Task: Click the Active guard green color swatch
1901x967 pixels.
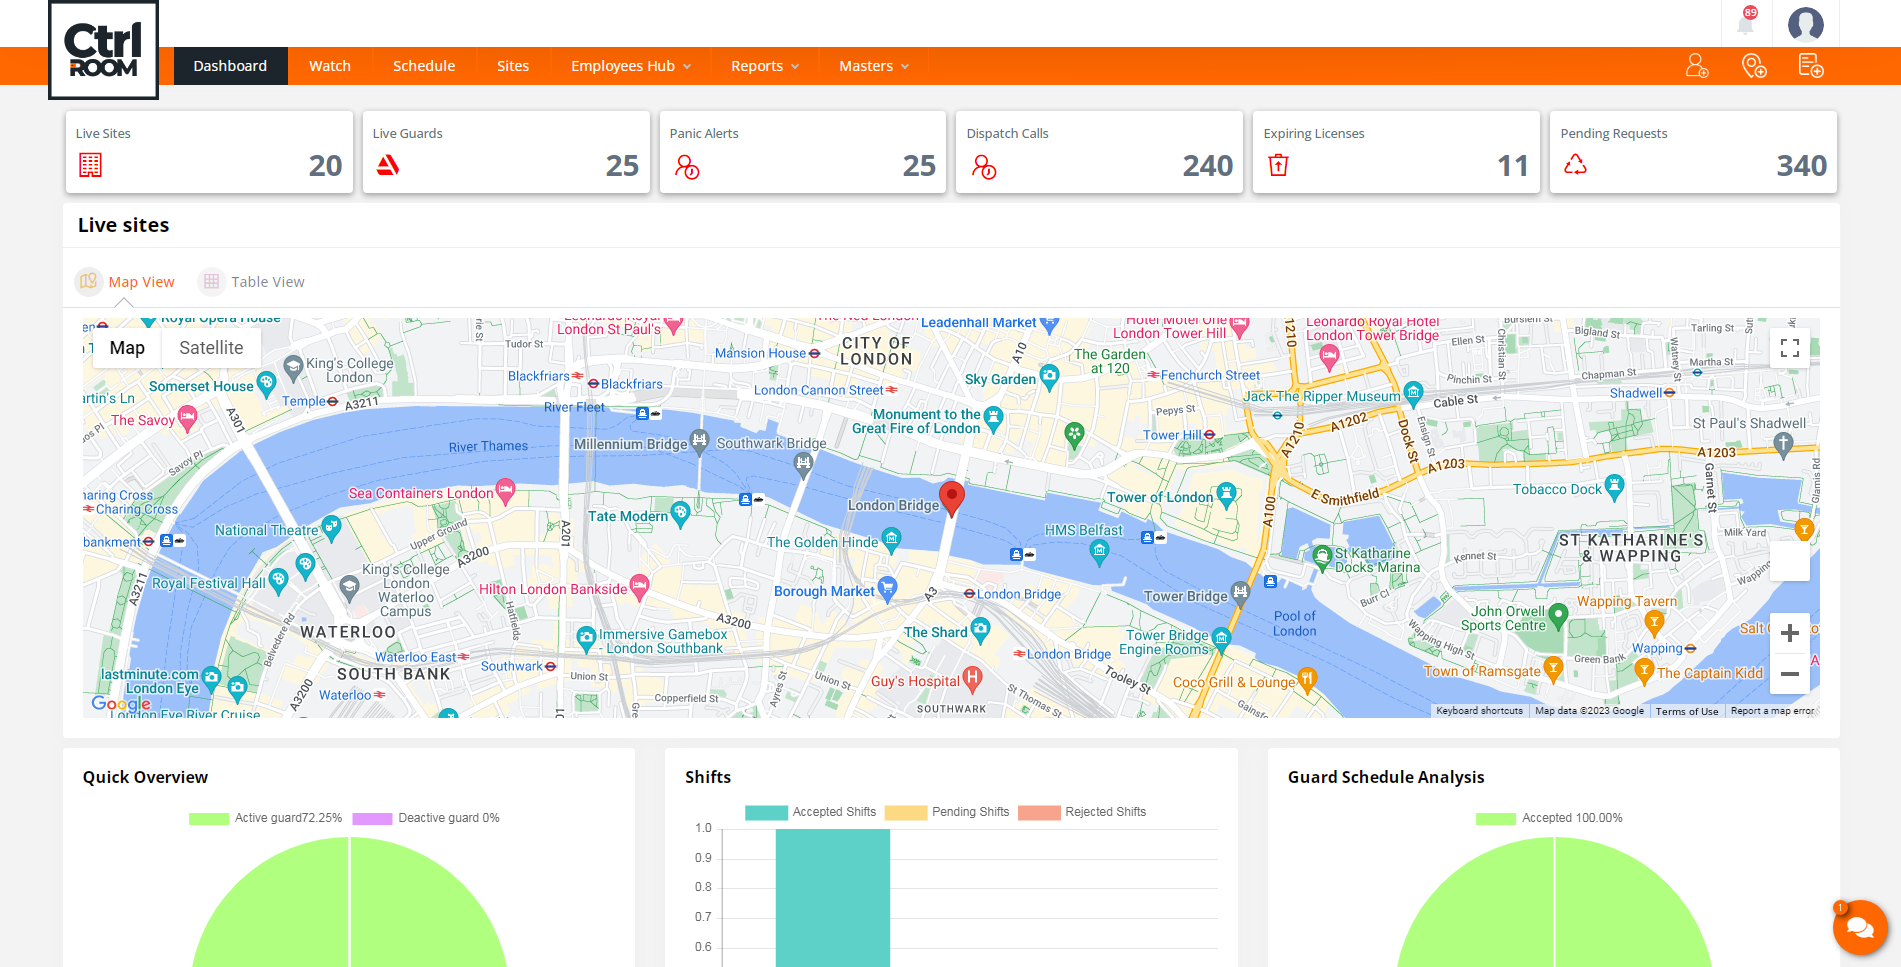Action: [209, 818]
